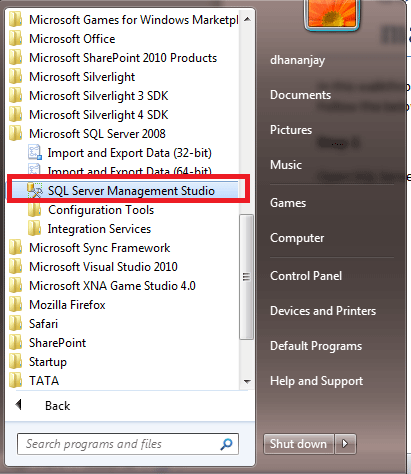This screenshot has width=411, height=474.
Task: Open Documents from the Start menu
Action: (300, 95)
